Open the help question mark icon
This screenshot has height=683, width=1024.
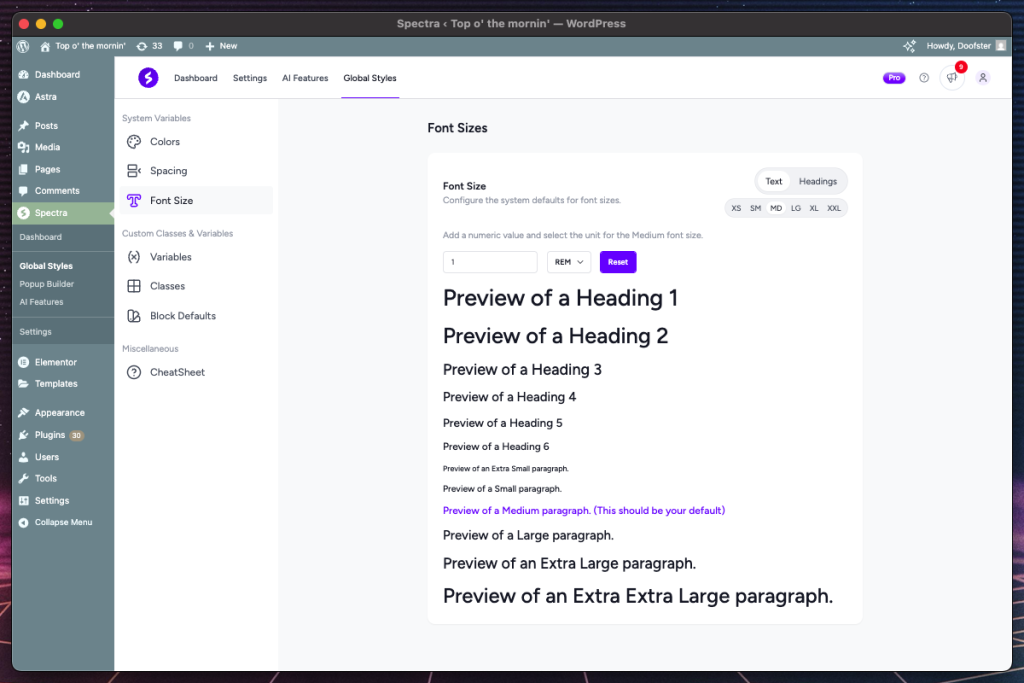[924, 78]
